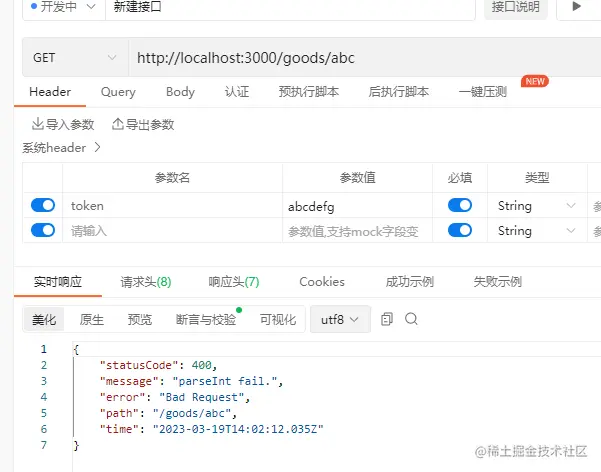Select the 请求头(8) tab
Image resolution: width=601 pixels, height=472 pixels.
point(146,282)
